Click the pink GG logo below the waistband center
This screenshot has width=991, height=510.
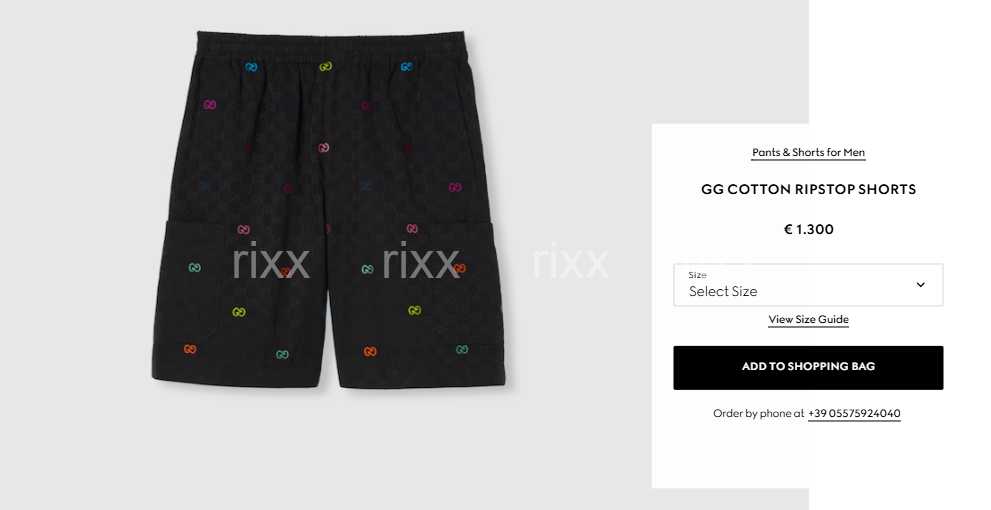[323, 148]
